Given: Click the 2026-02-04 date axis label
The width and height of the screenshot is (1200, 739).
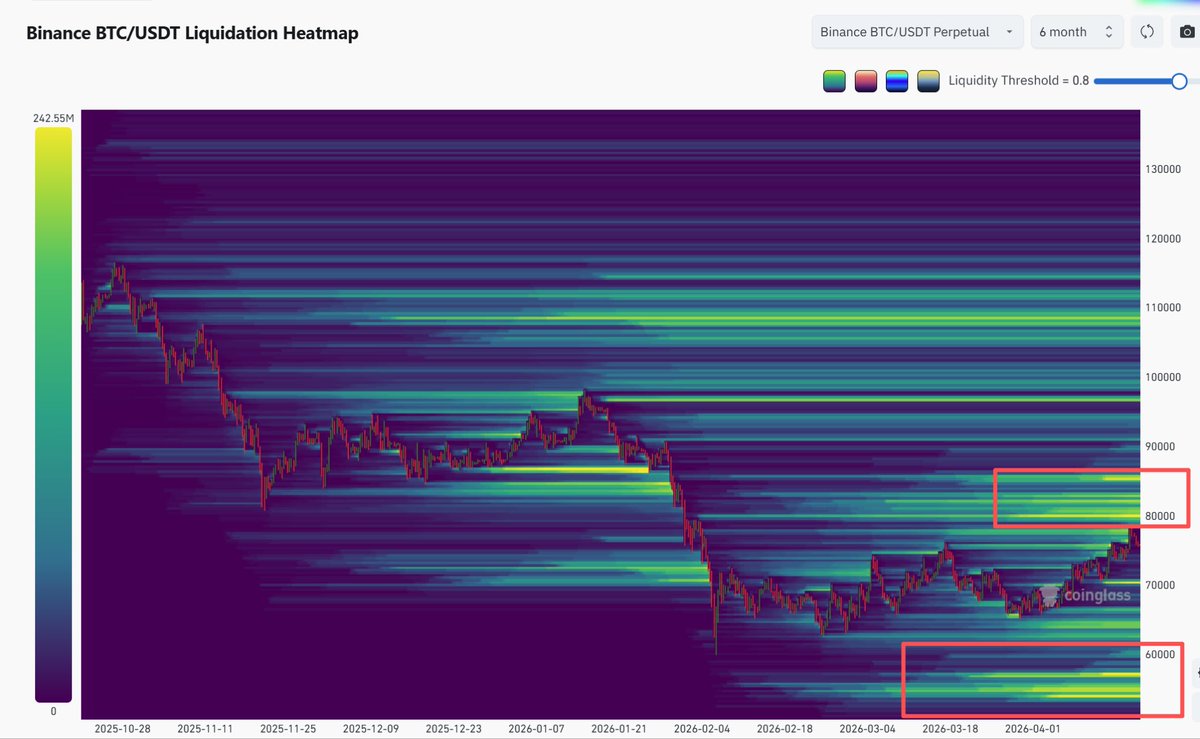Looking at the screenshot, I should [703, 729].
